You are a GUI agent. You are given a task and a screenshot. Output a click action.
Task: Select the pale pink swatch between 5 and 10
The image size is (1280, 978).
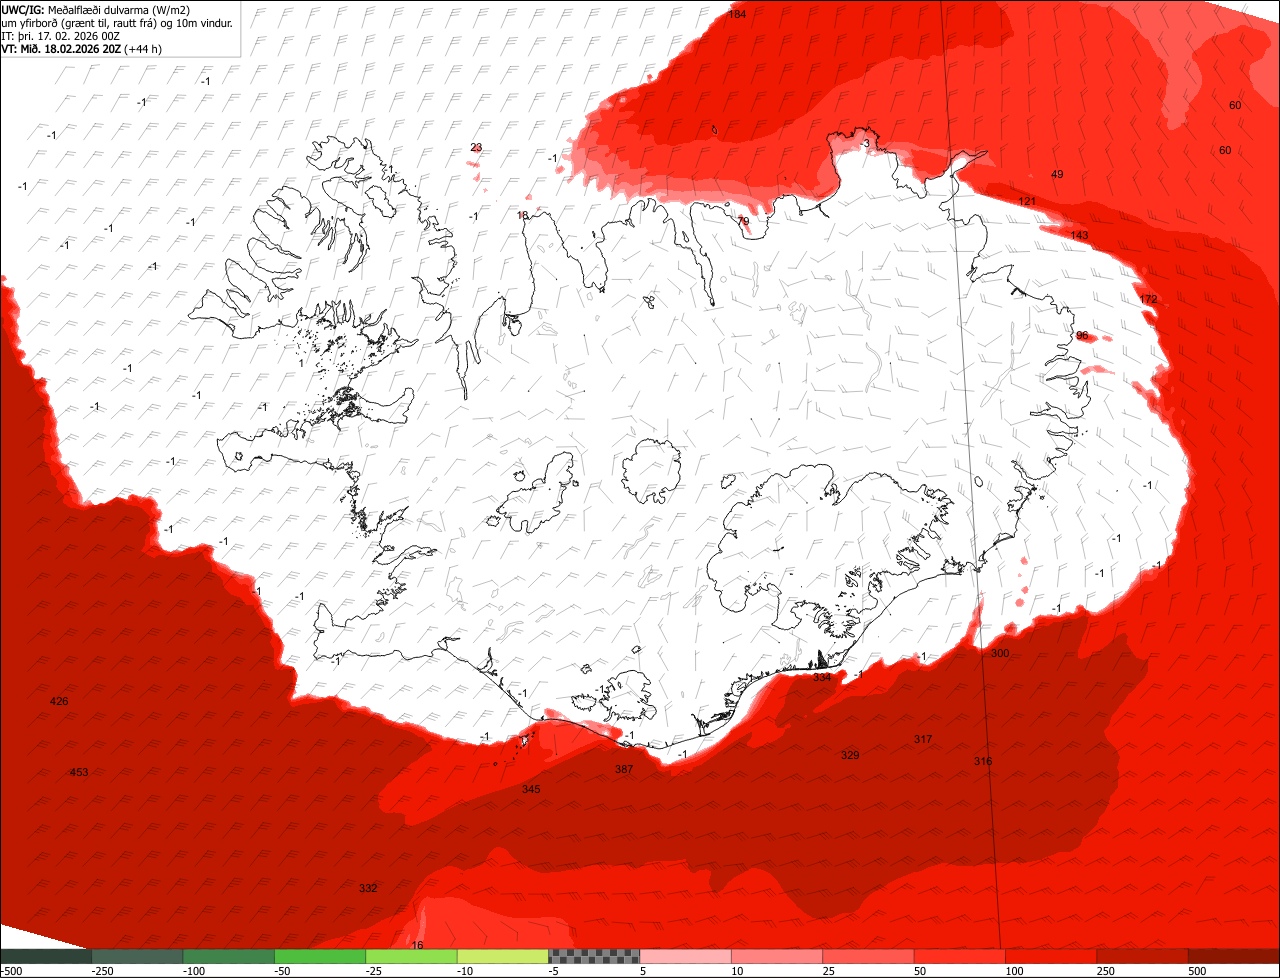[686, 957]
